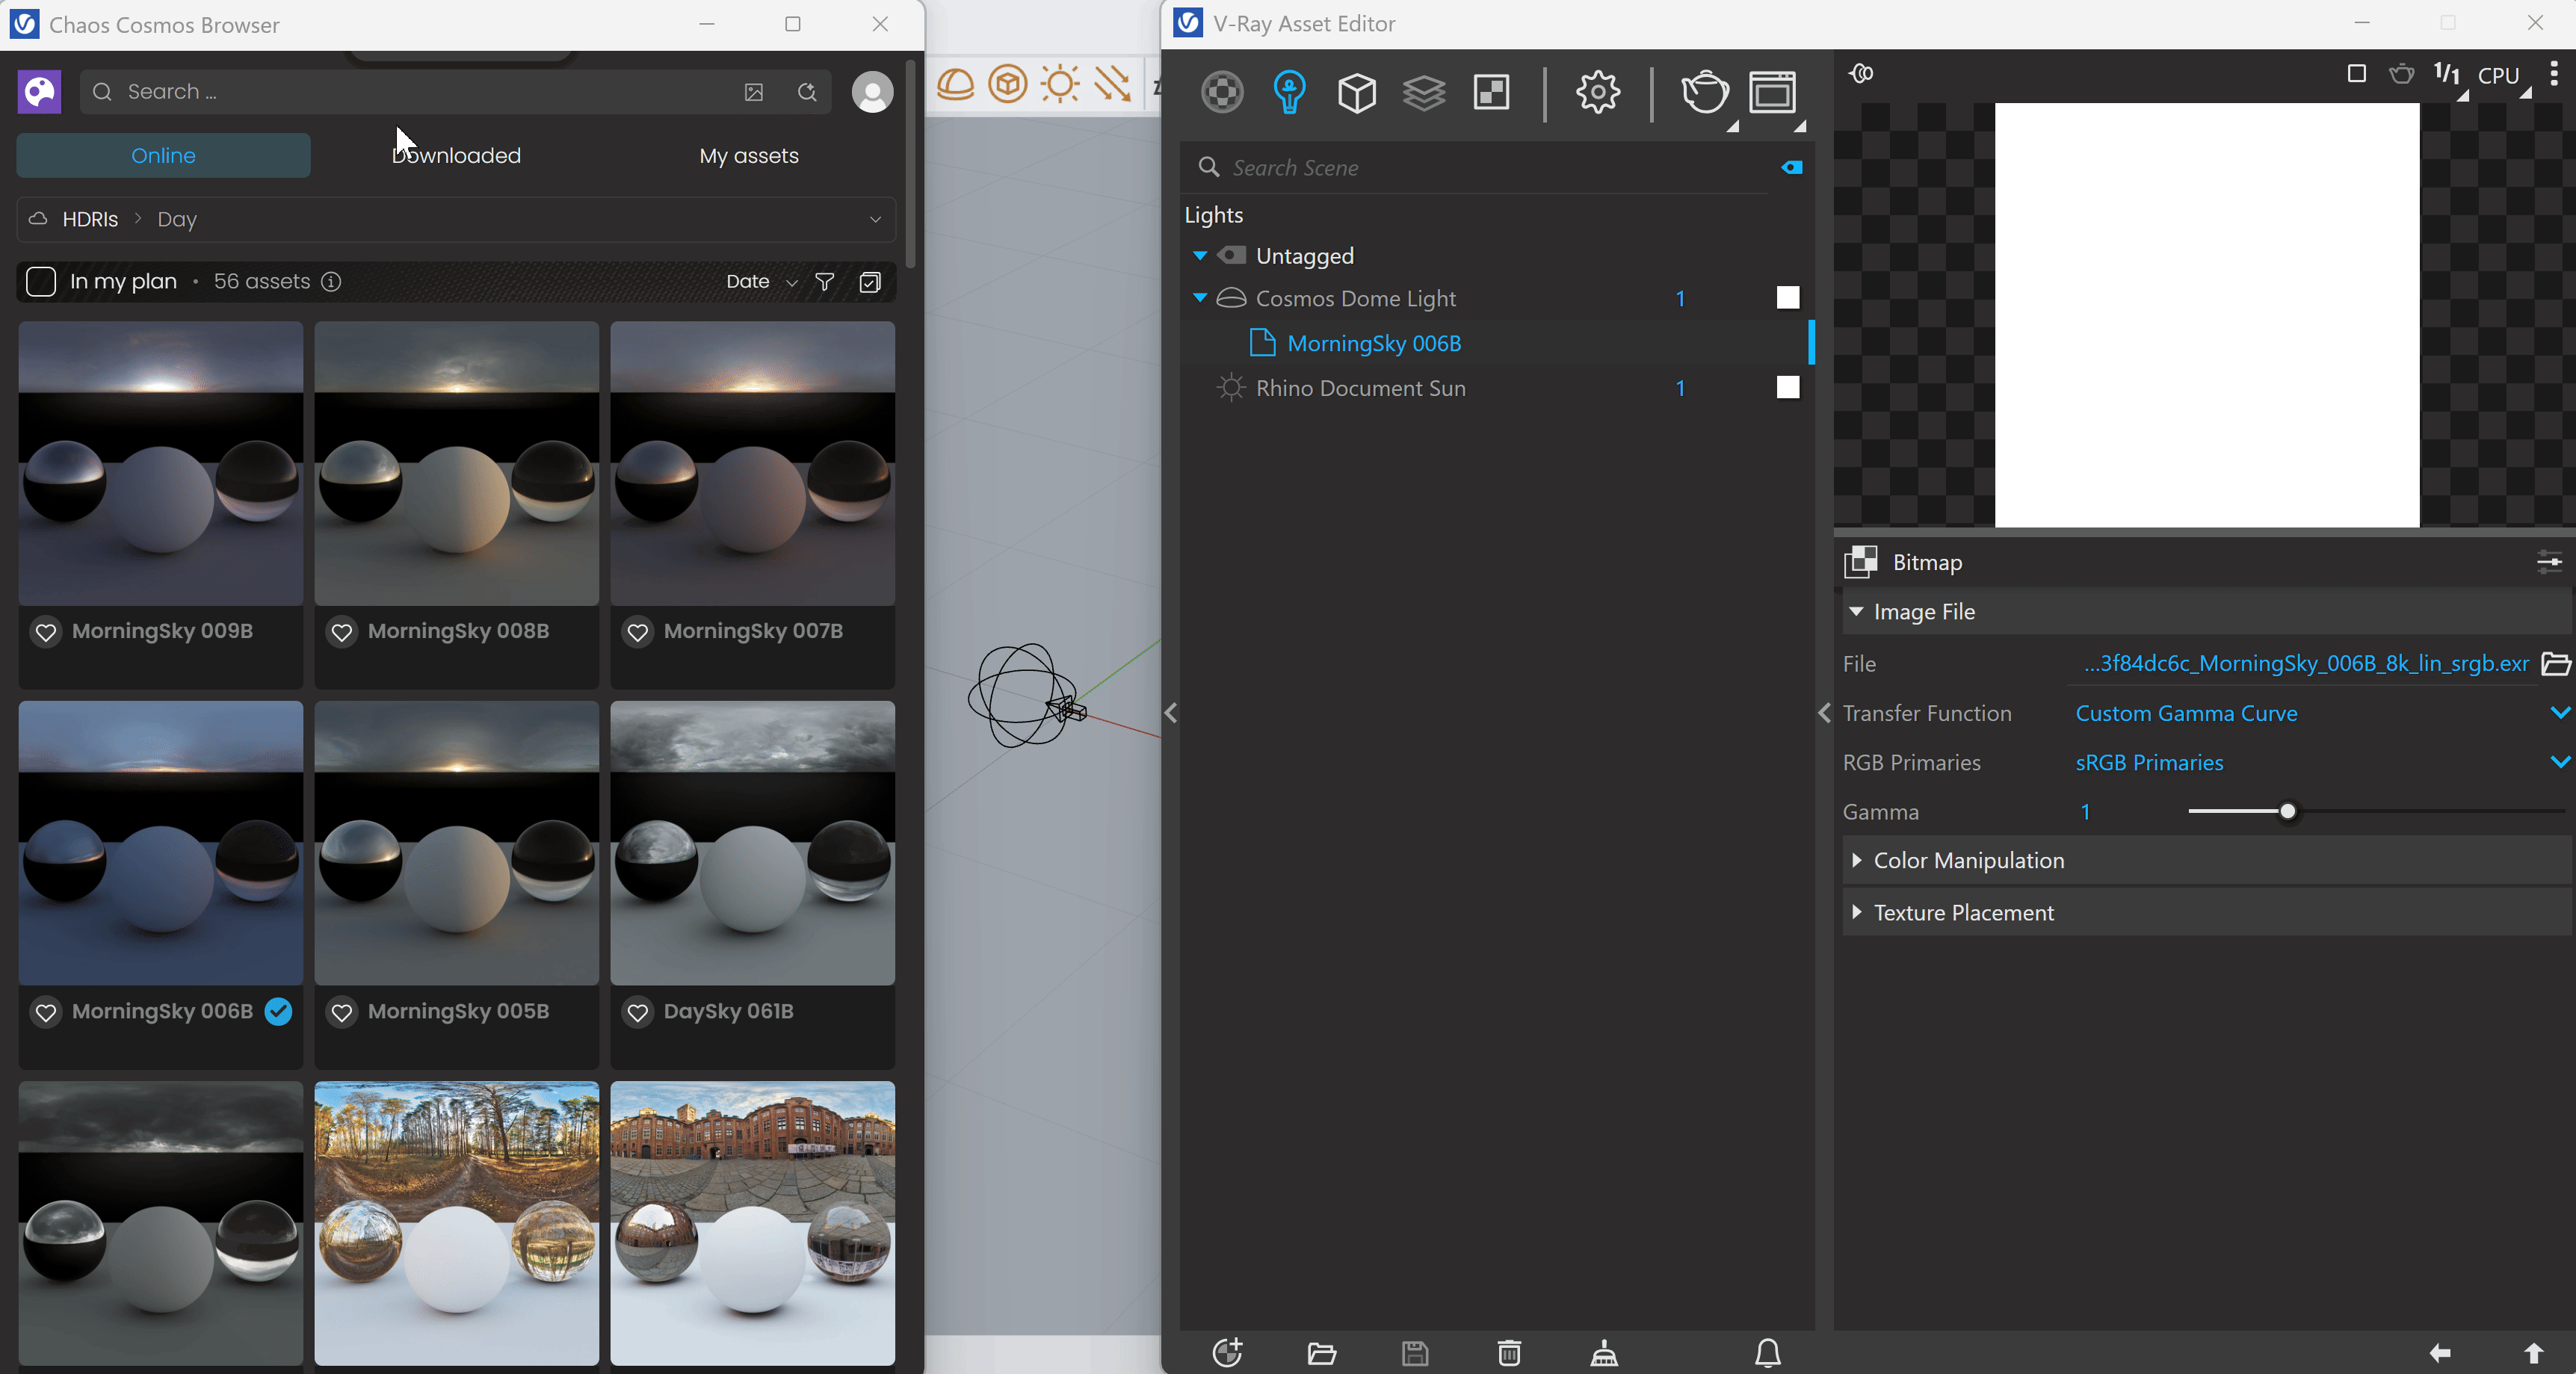Select MorningSky 006B in Lights tree
2576x1374 pixels.
(x=1374, y=343)
